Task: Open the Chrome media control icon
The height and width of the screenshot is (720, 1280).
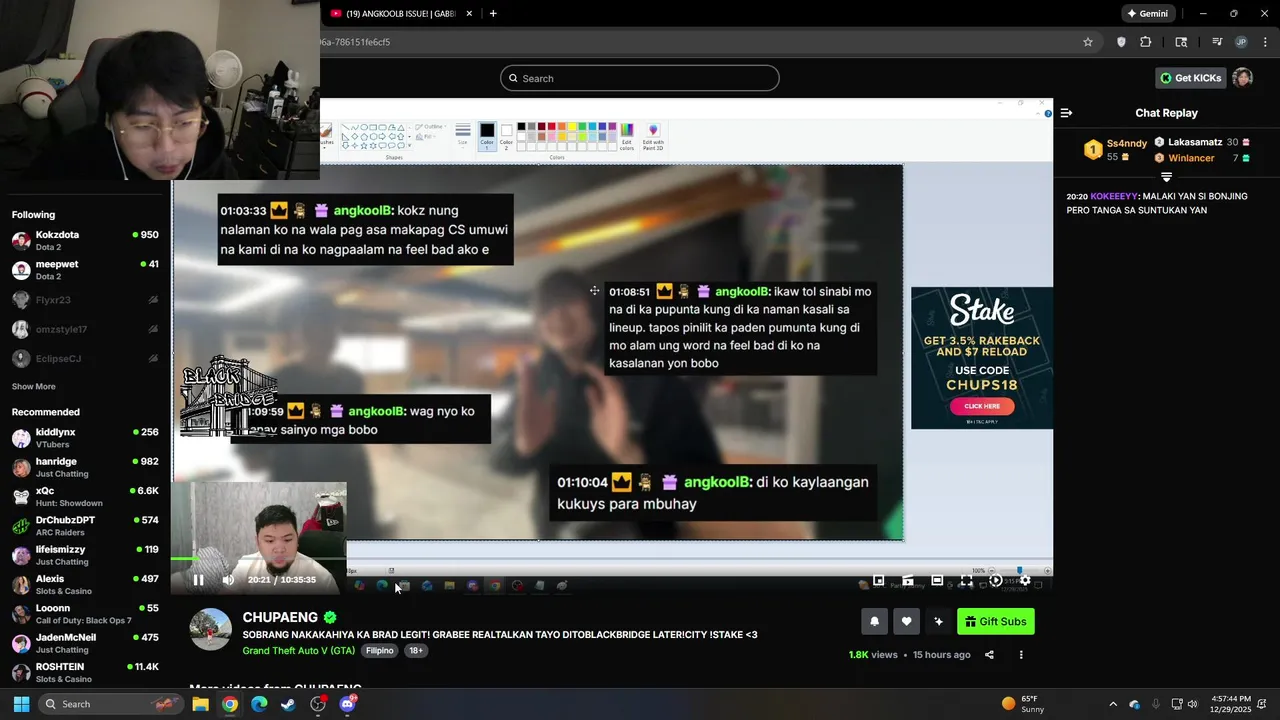Action: [x=1217, y=42]
